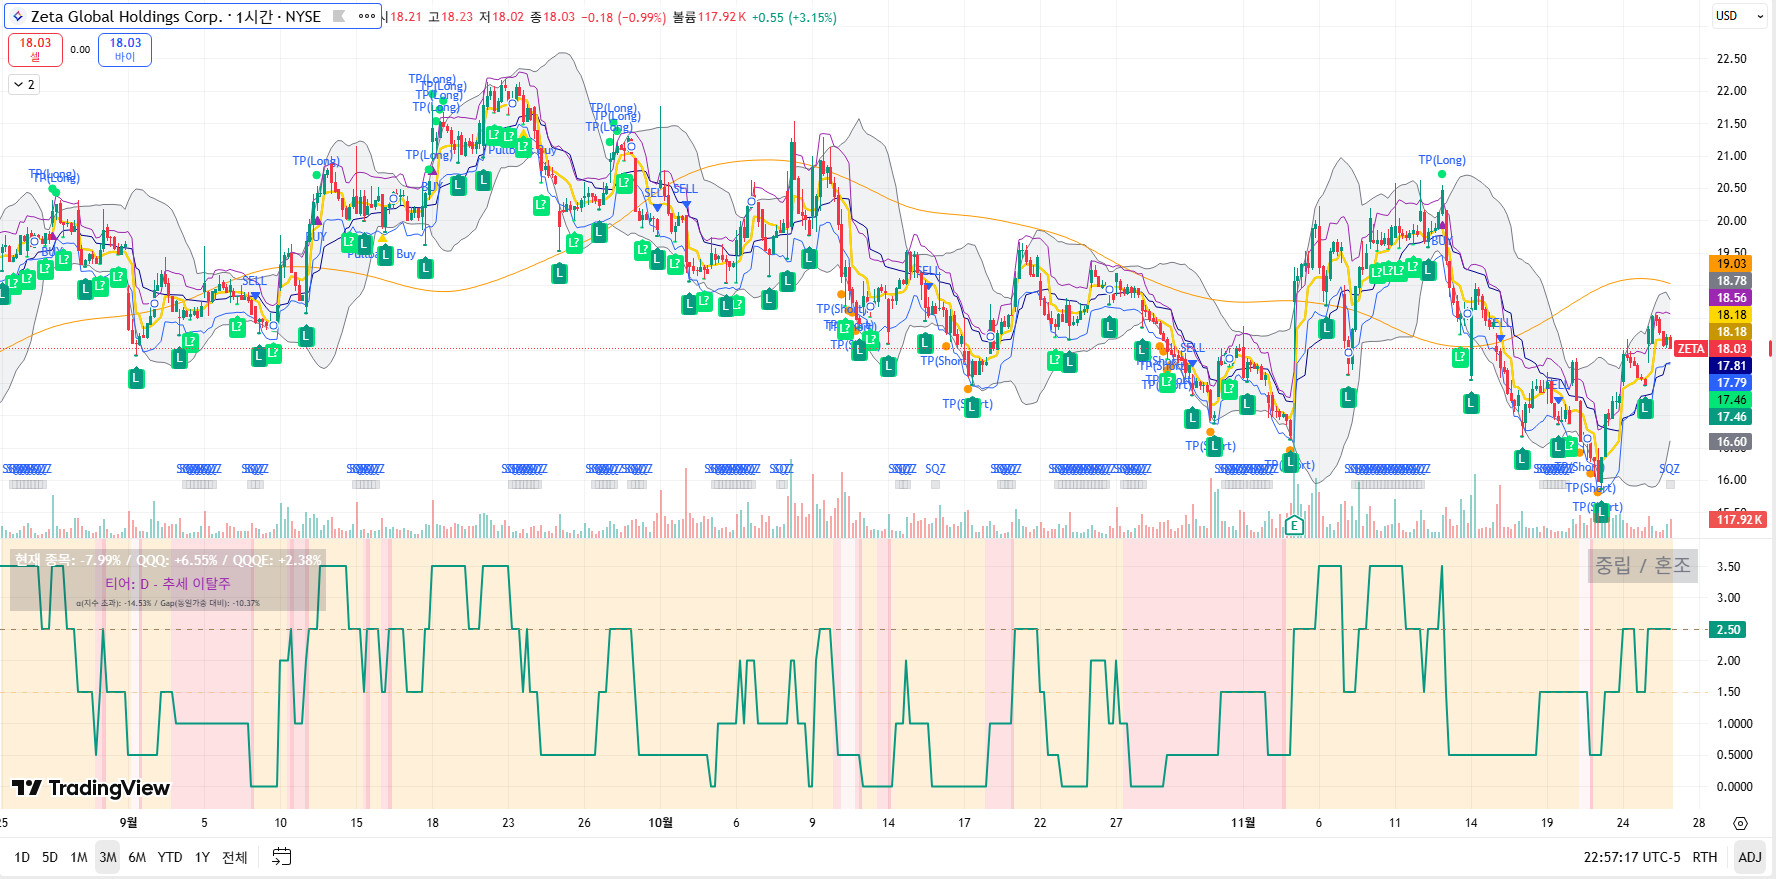Click the red 18.03 sell button
Image resolution: width=1776 pixels, height=879 pixels.
tap(35, 49)
